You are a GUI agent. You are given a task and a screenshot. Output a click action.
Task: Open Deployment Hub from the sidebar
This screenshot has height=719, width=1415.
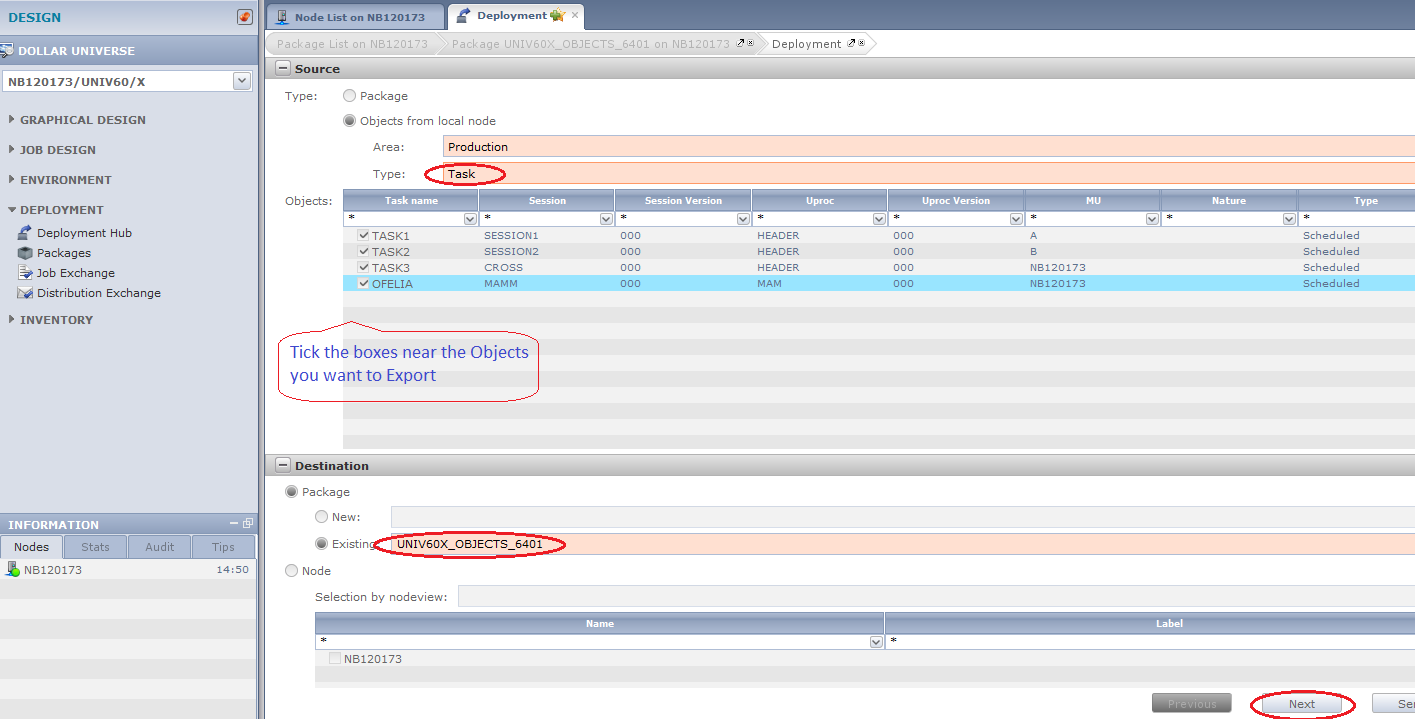pyautogui.click(x=84, y=233)
